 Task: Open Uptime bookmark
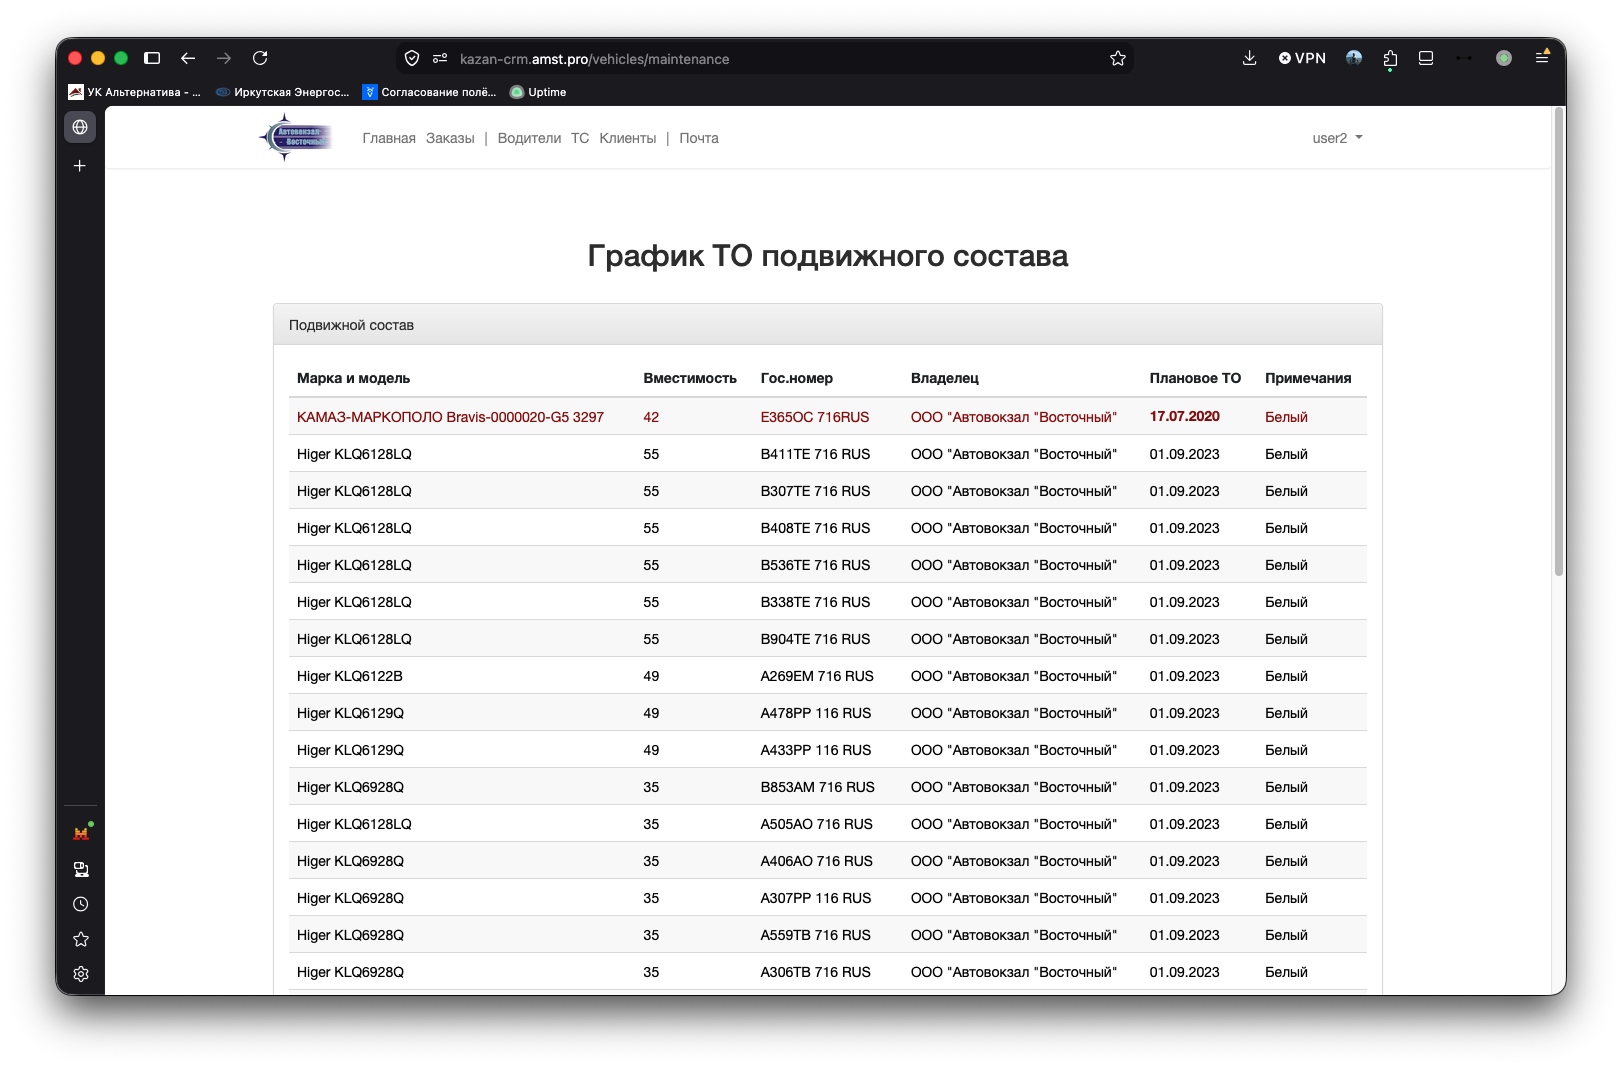coord(538,92)
